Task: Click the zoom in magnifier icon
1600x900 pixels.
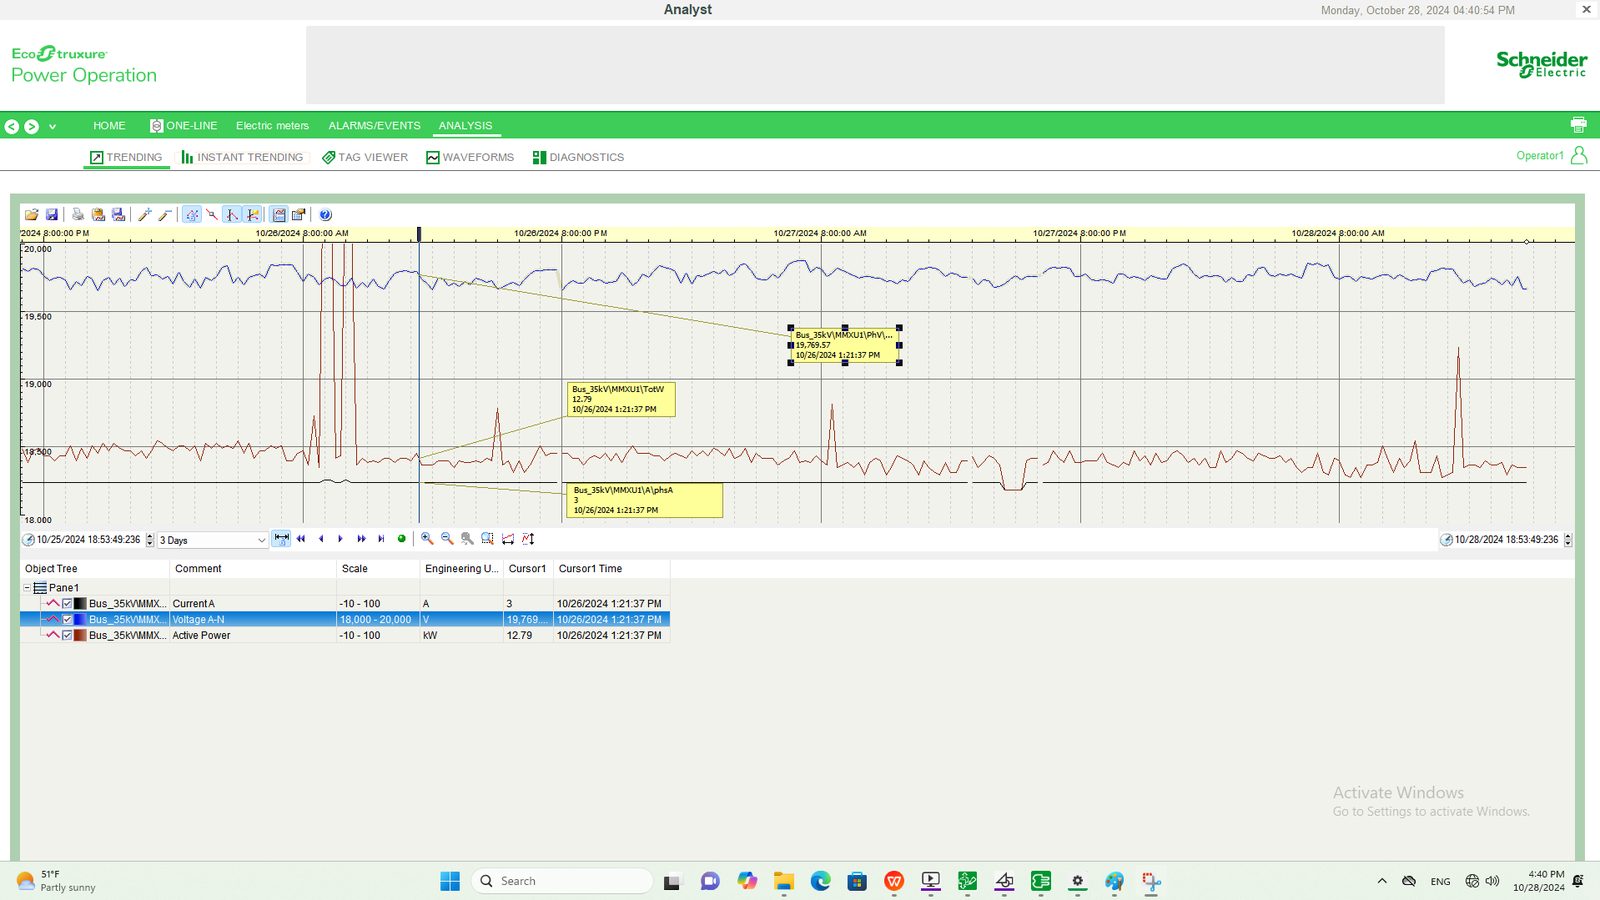Action: tap(427, 538)
